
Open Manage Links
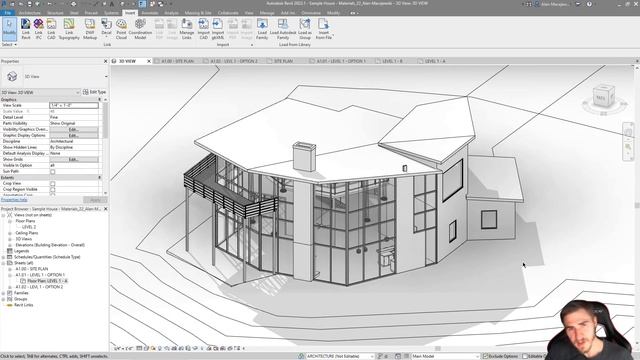[187, 29]
